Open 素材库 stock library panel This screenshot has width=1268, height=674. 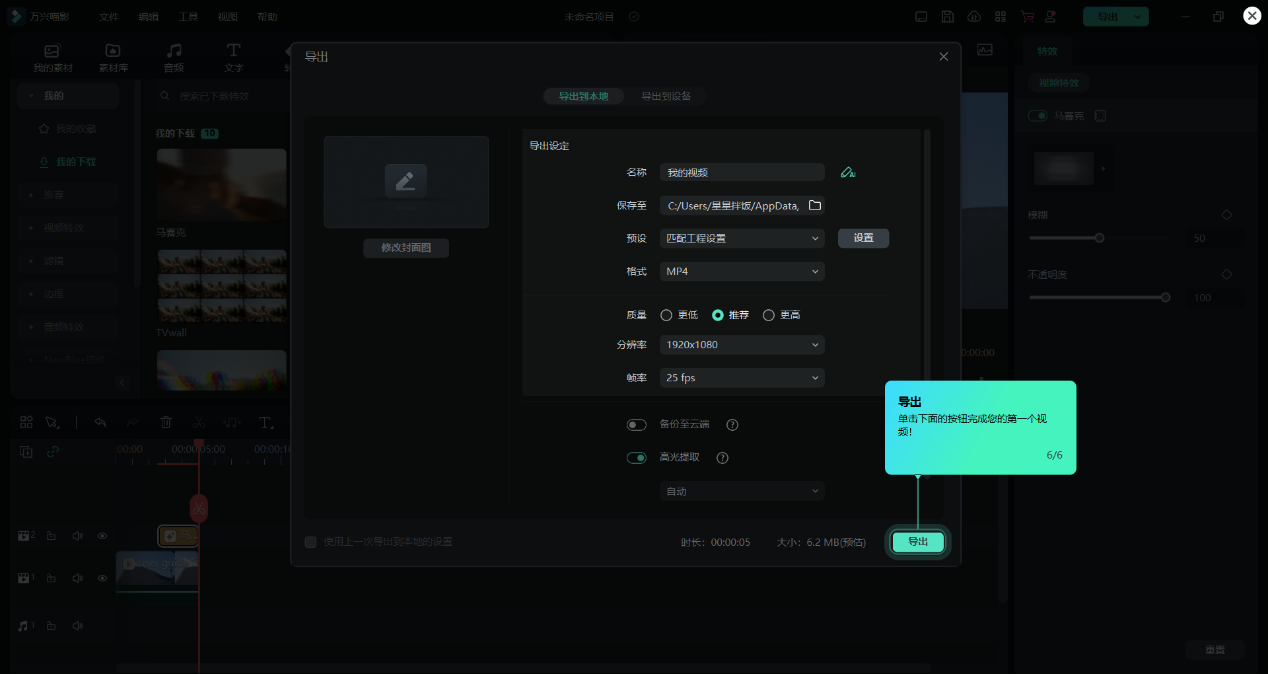pyautogui.click(x=113, y=58)
